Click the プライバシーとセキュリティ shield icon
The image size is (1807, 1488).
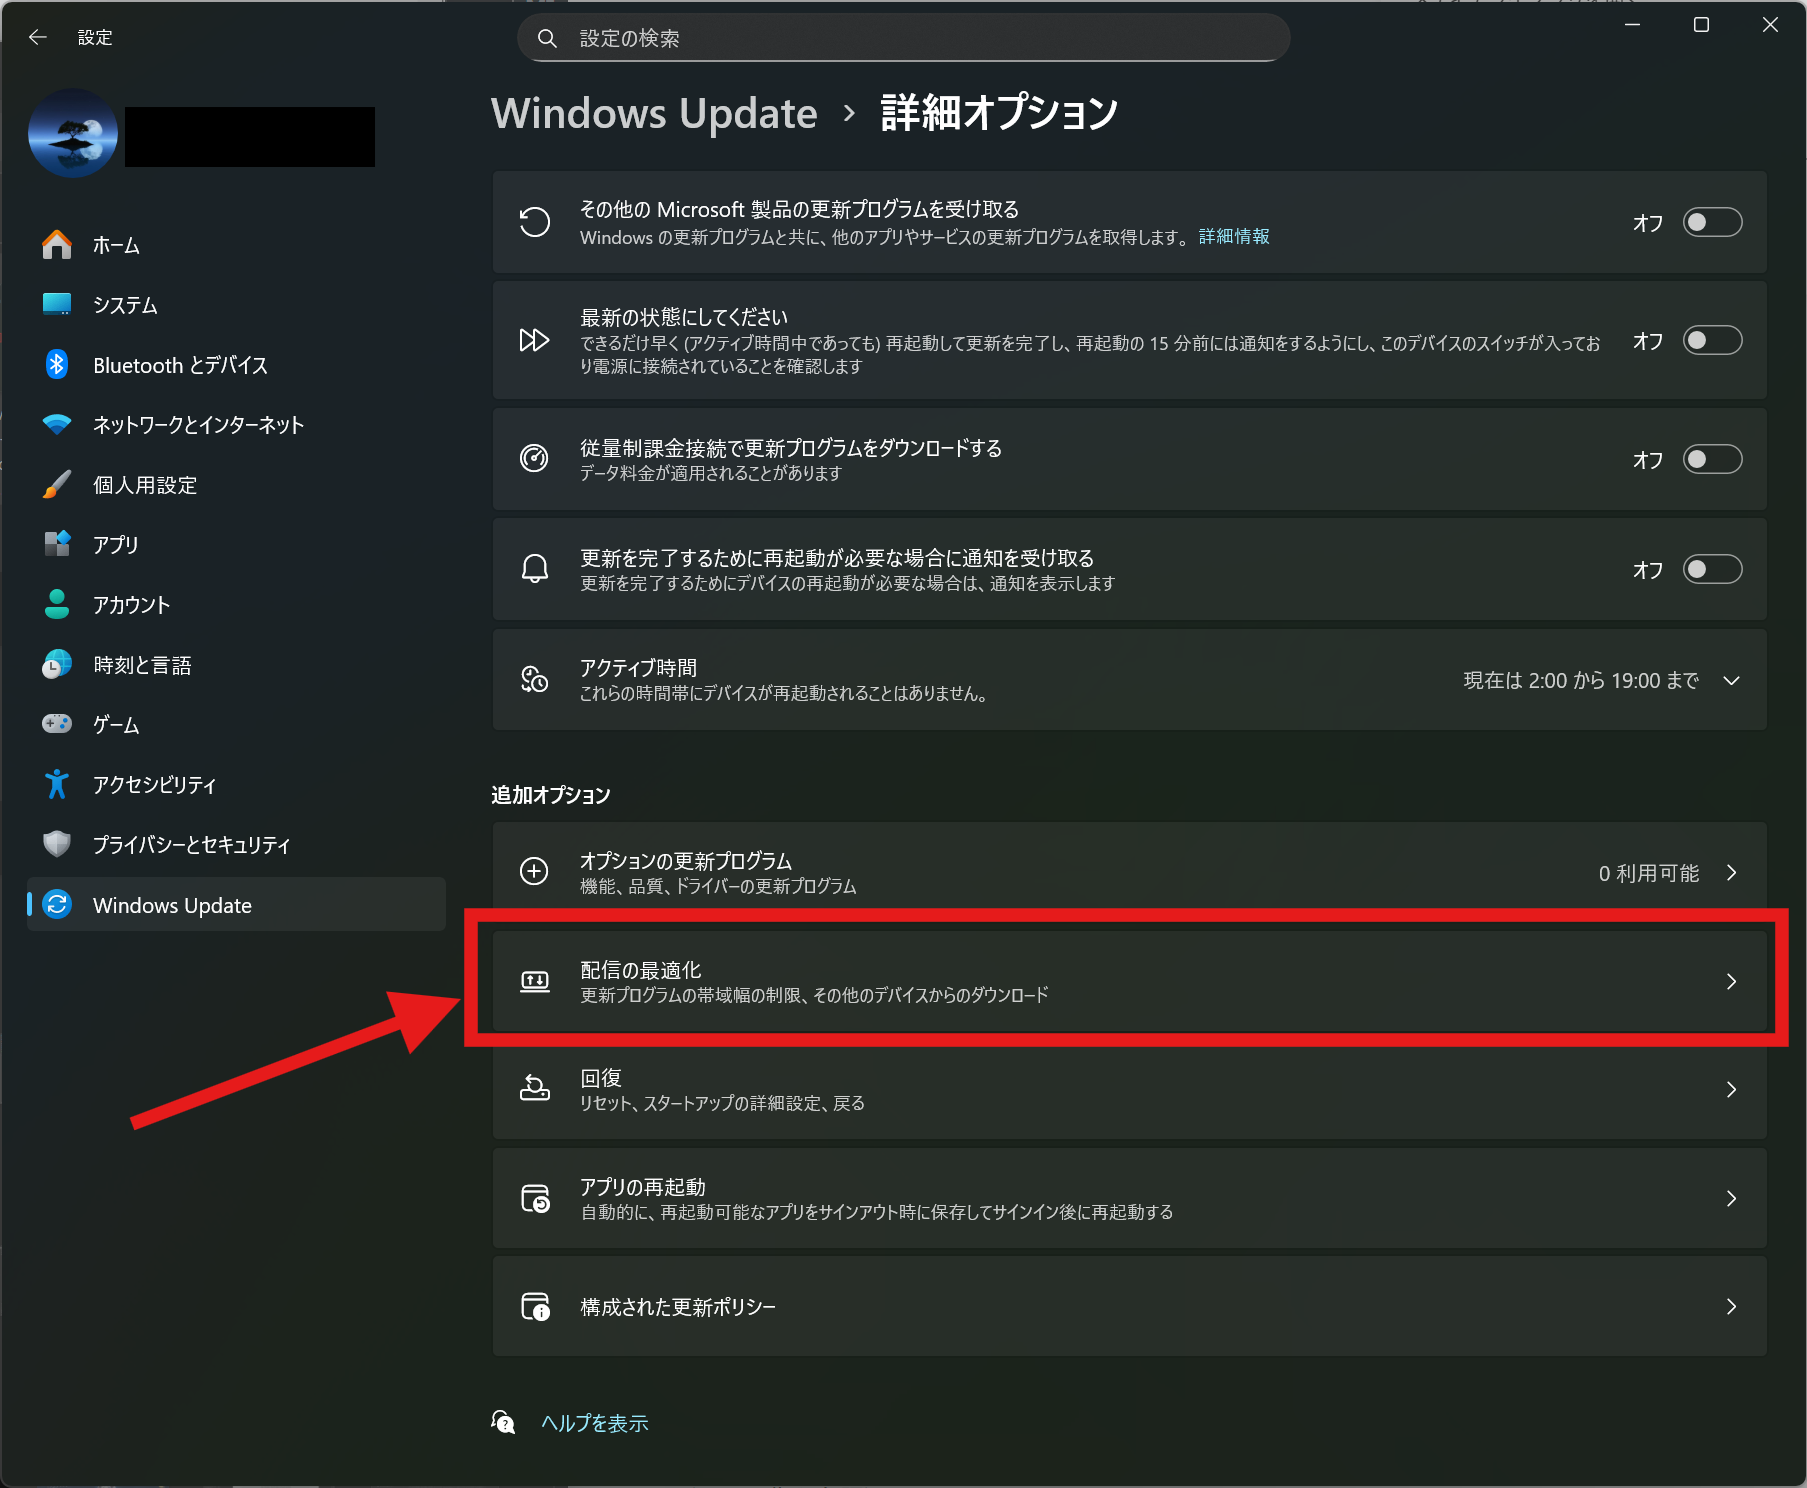click(x=57, y=844)
